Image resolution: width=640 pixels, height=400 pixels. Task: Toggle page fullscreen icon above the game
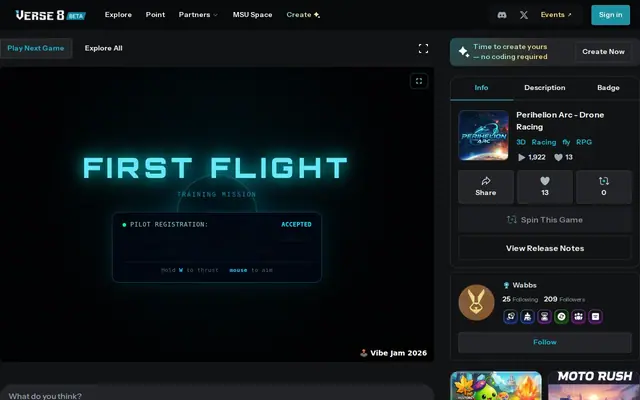(423, 49)
